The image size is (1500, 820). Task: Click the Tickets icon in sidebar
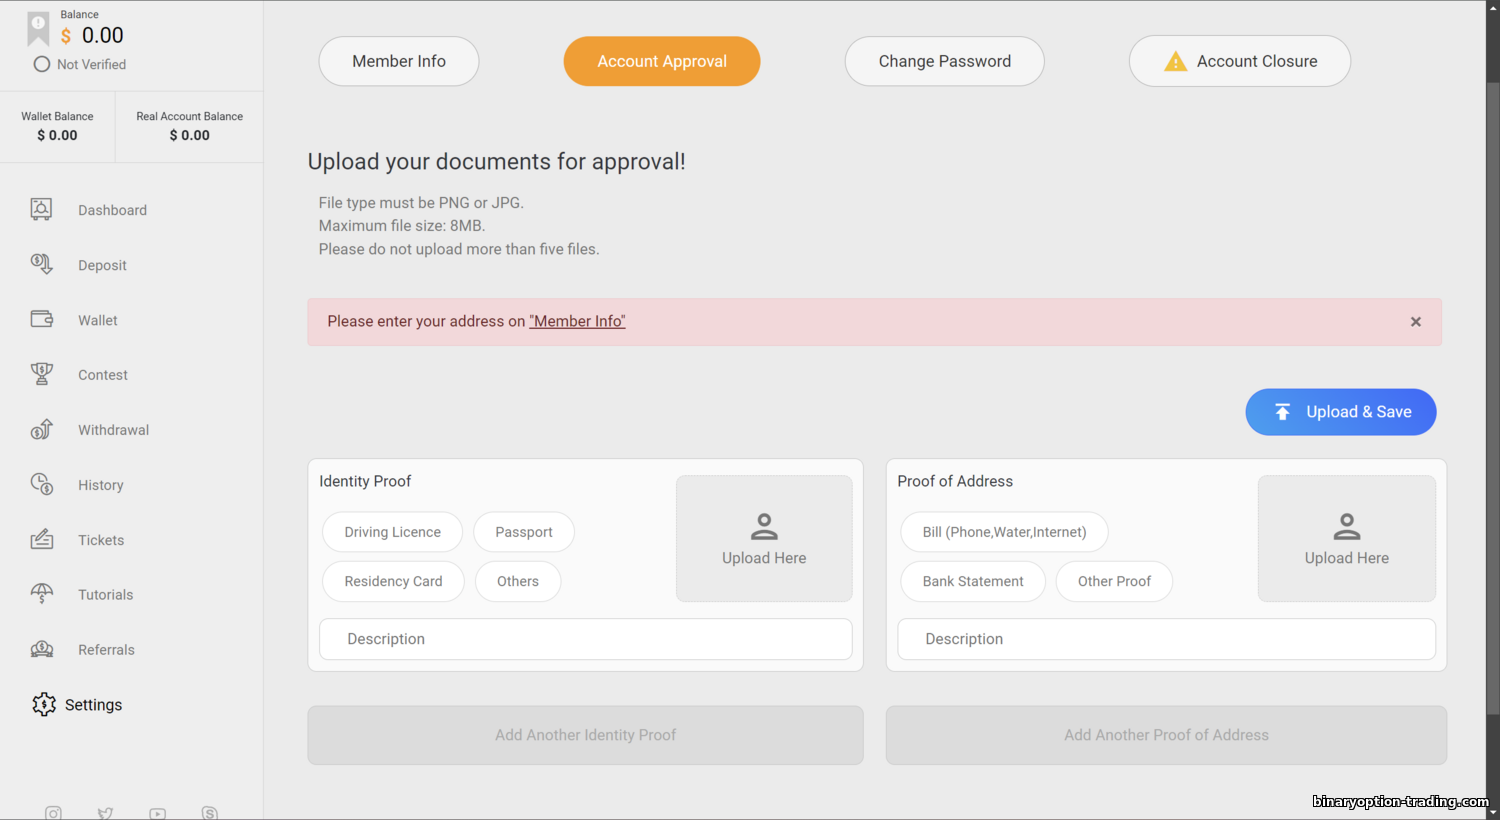click(41, 539)
